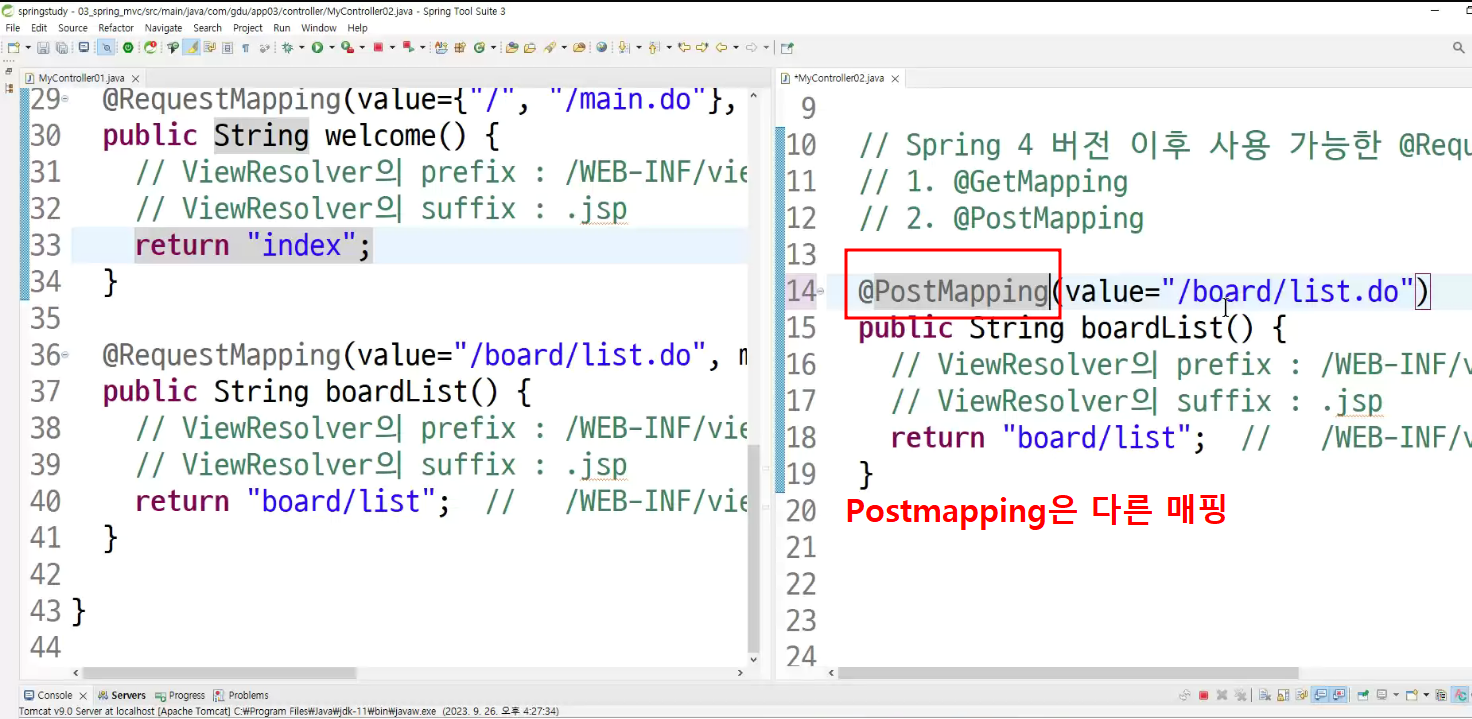Open the Display Selected Console dropdown arrow

1396,695
